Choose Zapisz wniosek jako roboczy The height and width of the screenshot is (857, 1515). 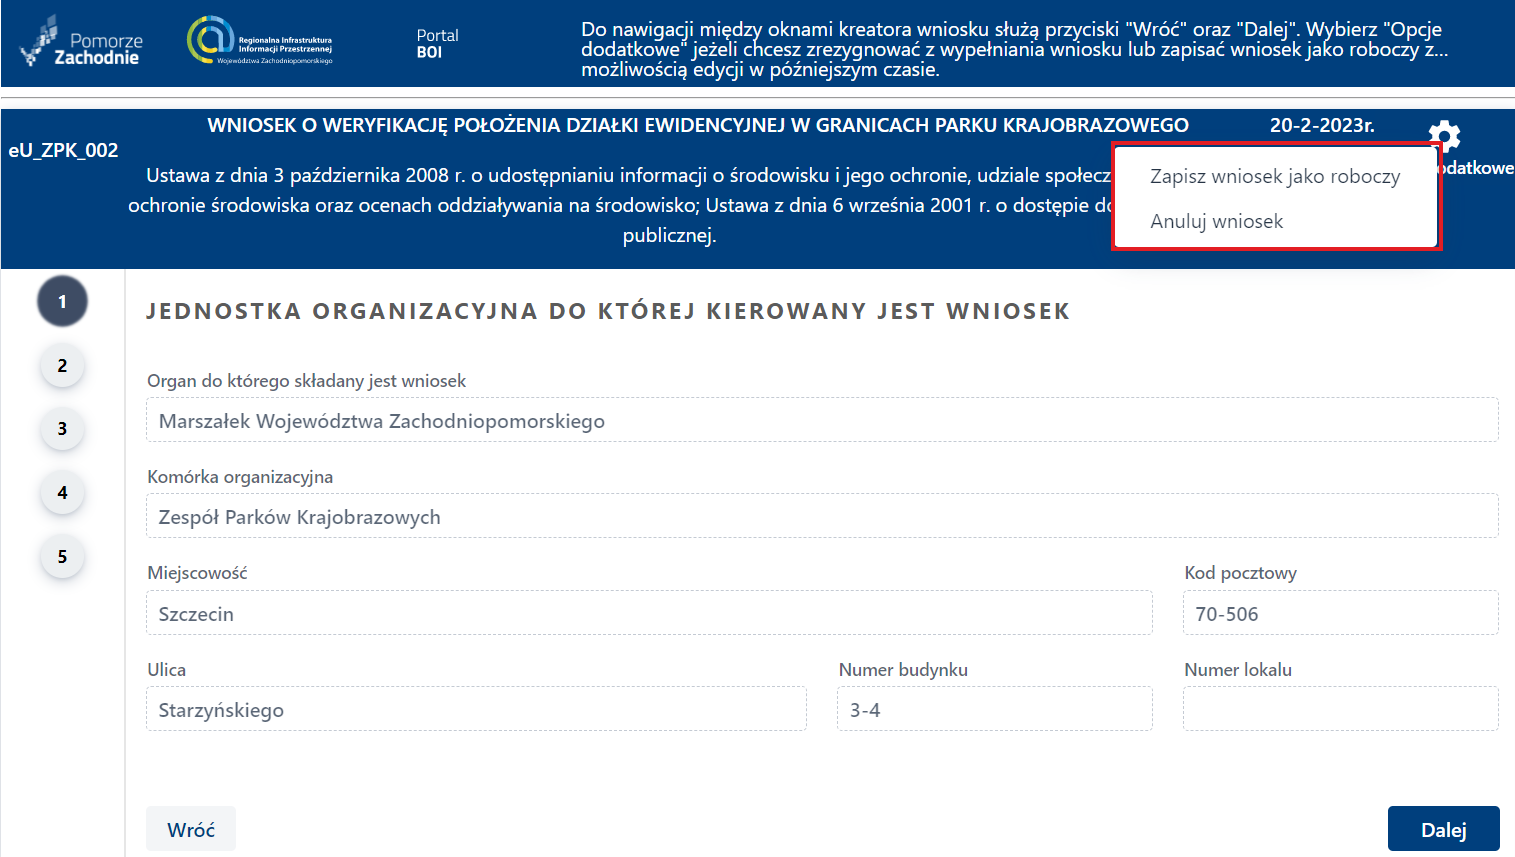pos(1274,176)
